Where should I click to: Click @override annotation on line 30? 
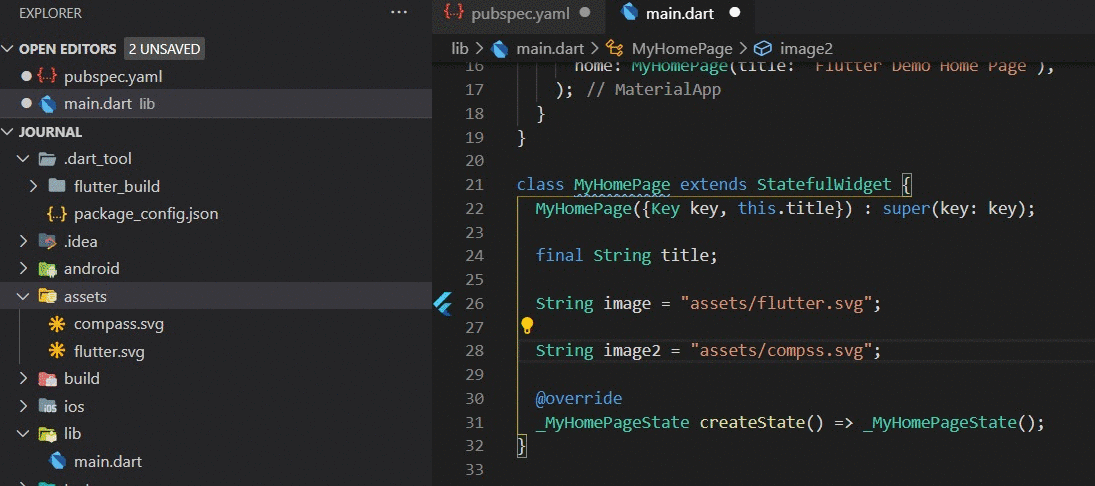point(578,398)
